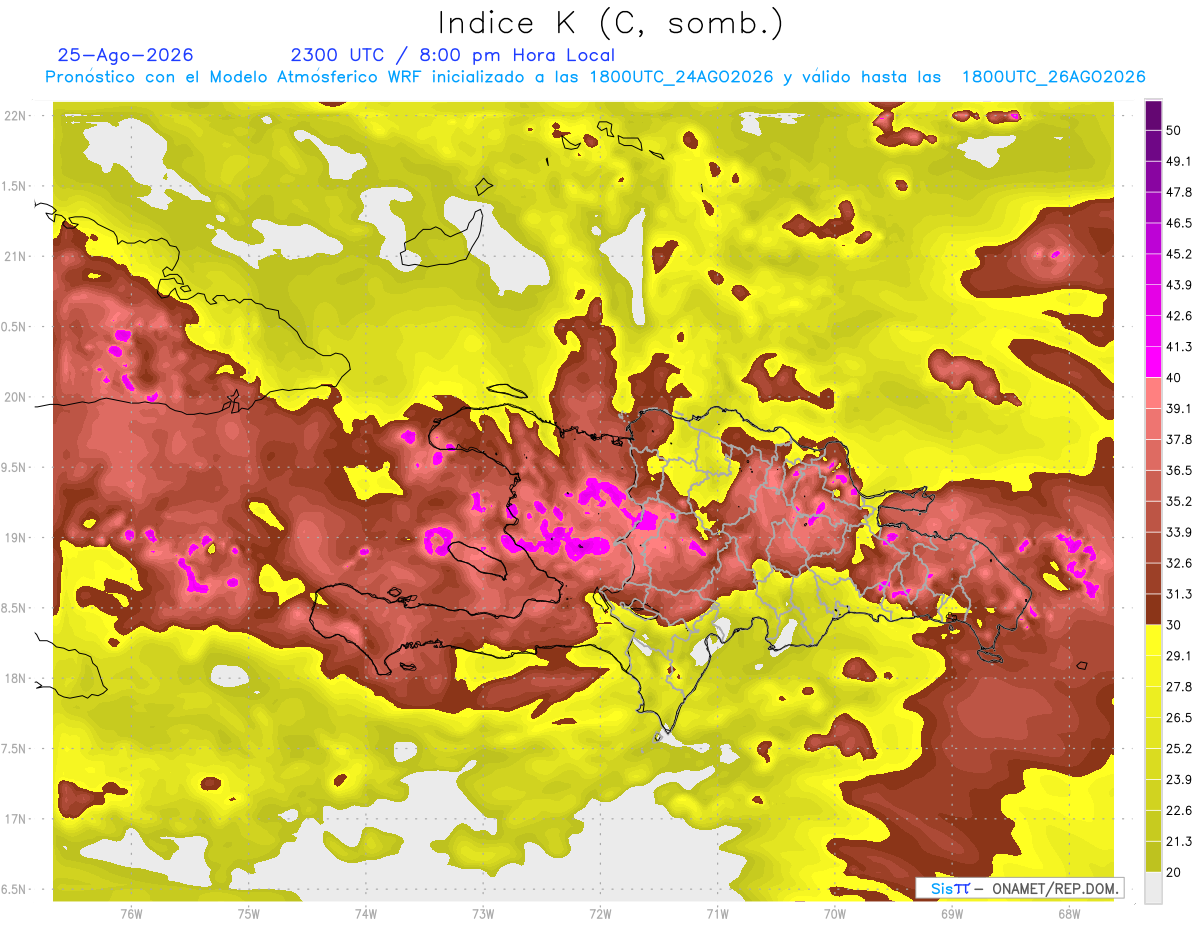Click the "69W" longitude label

(x=952, y=914)
